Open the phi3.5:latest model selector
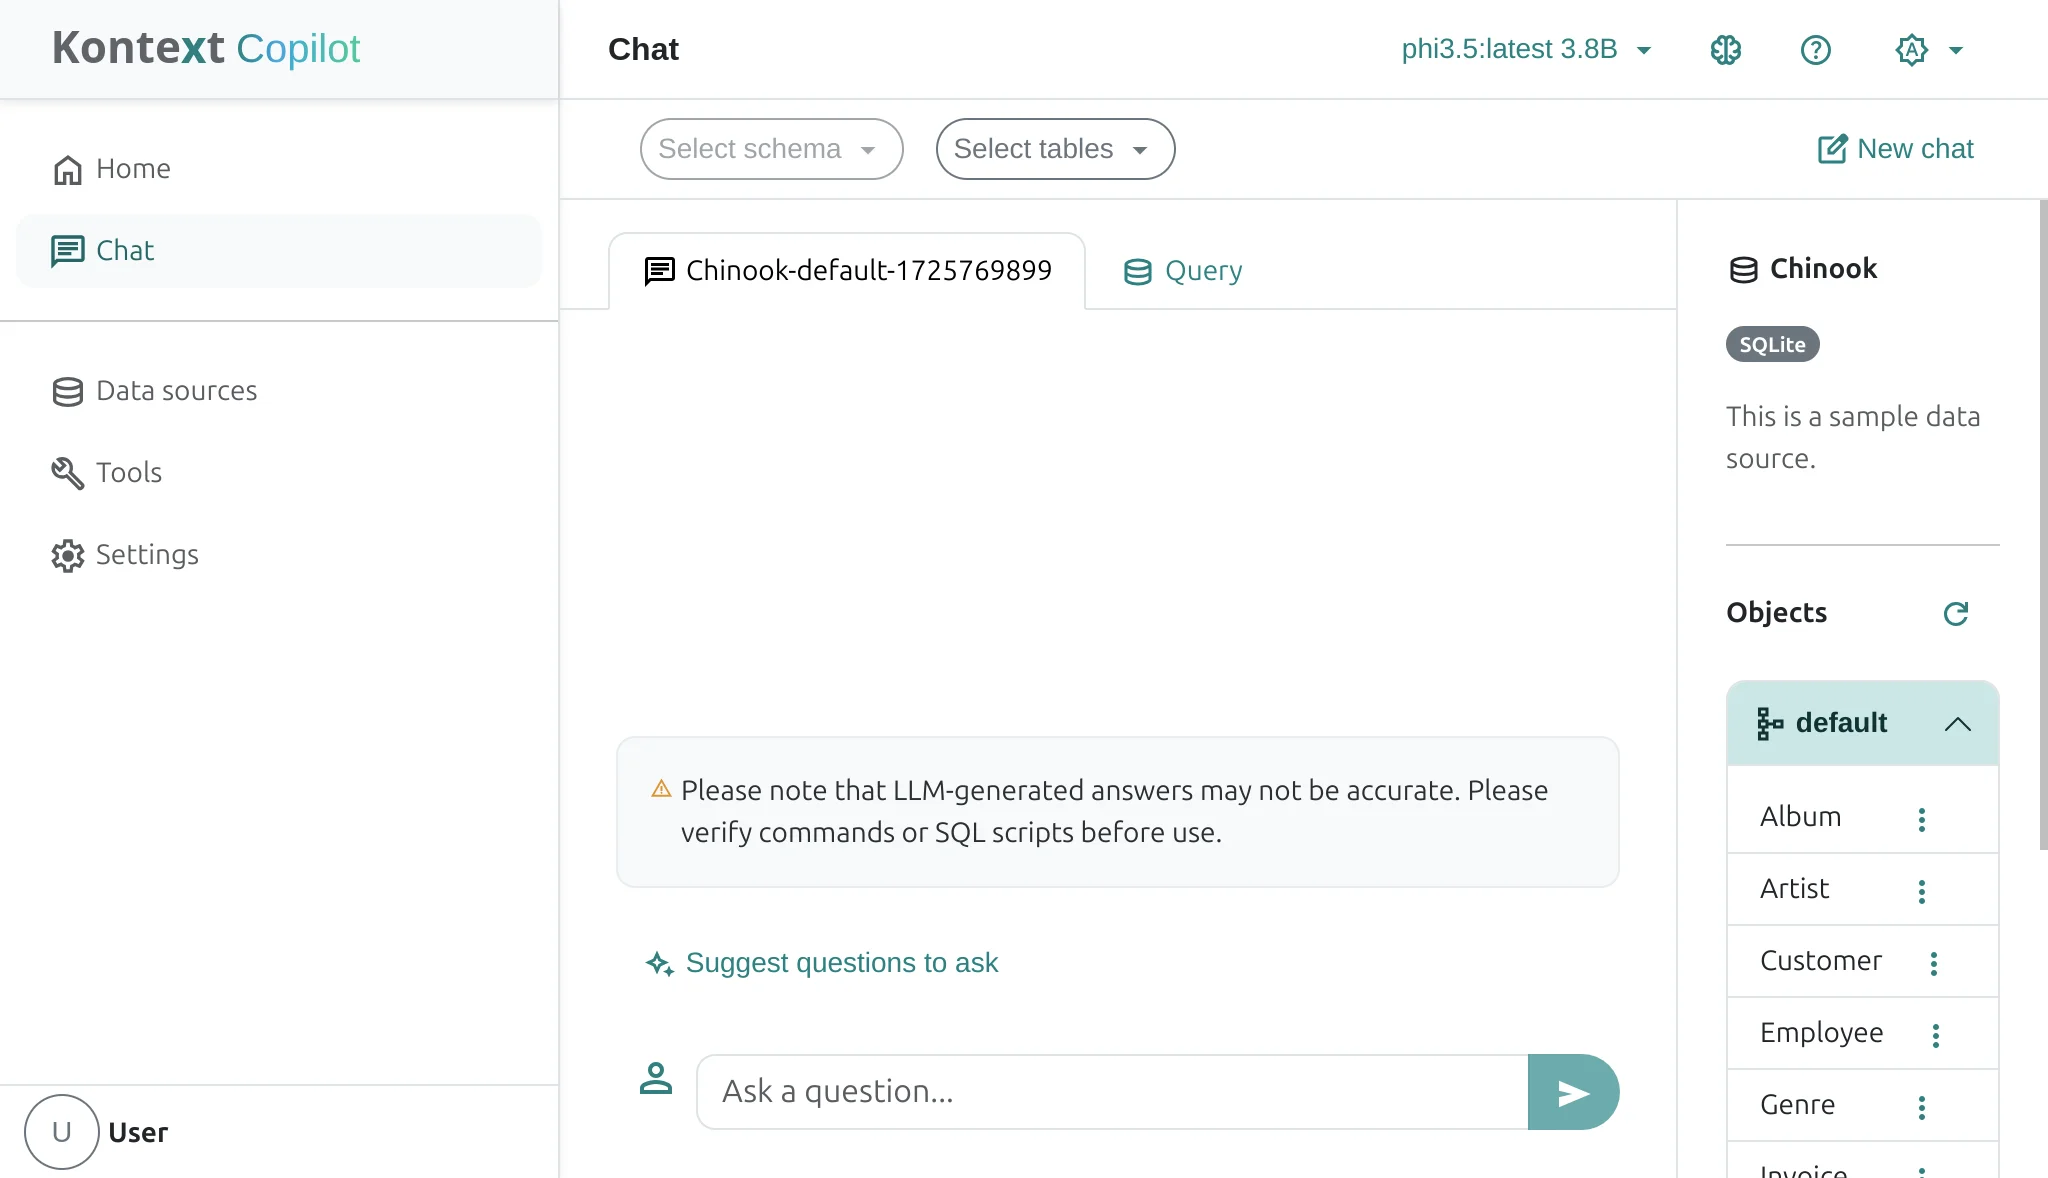 click(1525, 49)
